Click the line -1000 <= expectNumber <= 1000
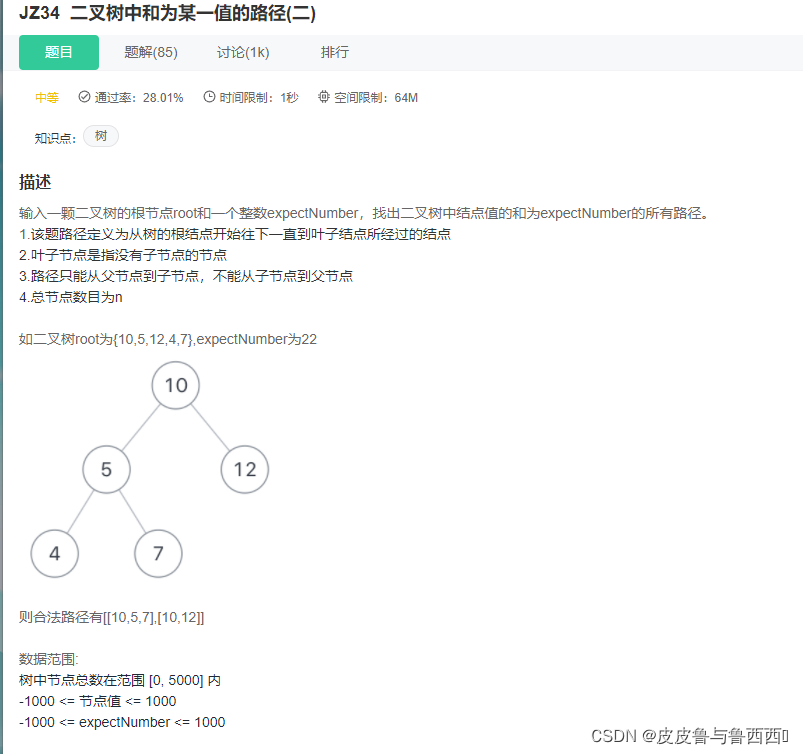Viewport: 803px width, 754px height. click(x=122, y=722)
